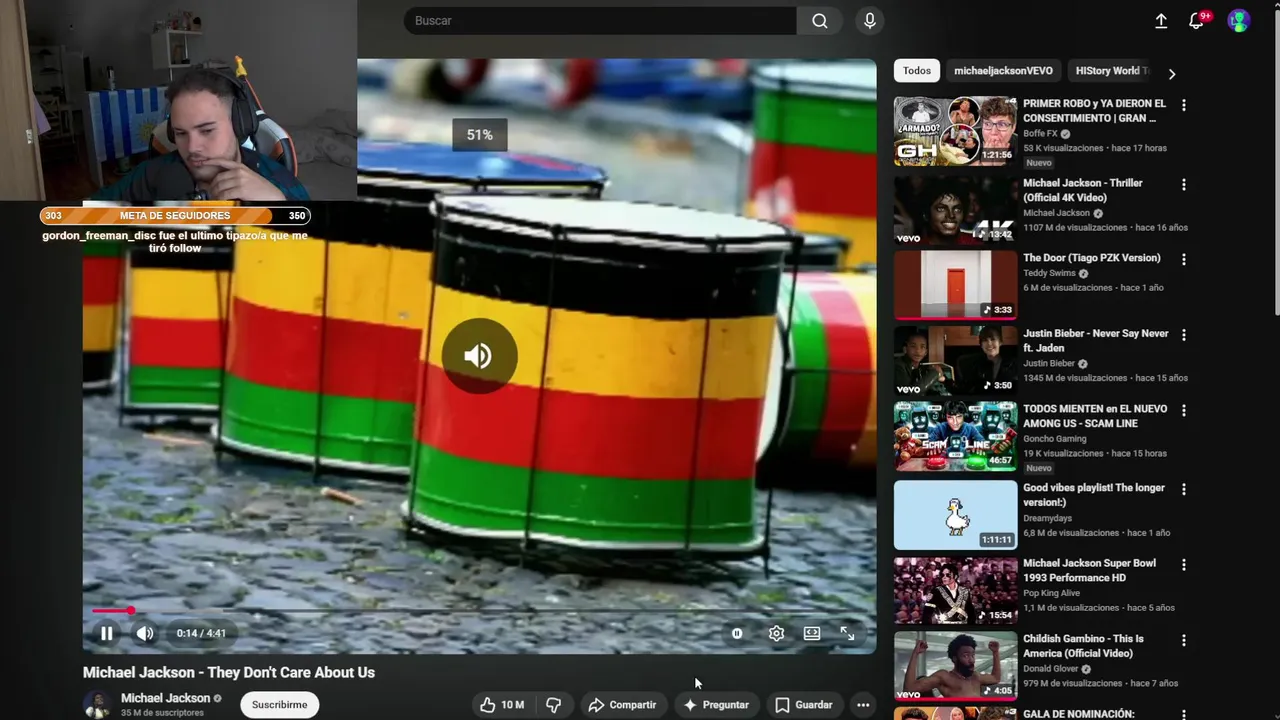1280x720 pixels.
Task: Start voice search with microphone icon
Action: pos(869,21)
